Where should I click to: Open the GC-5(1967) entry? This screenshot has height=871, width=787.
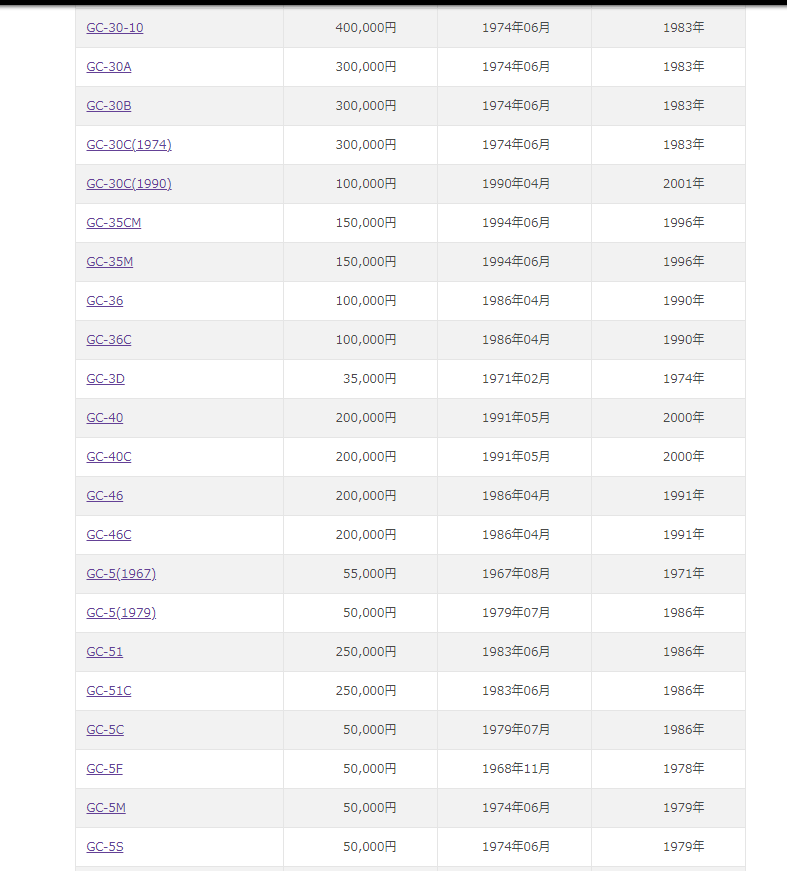(x=121, y=574)
